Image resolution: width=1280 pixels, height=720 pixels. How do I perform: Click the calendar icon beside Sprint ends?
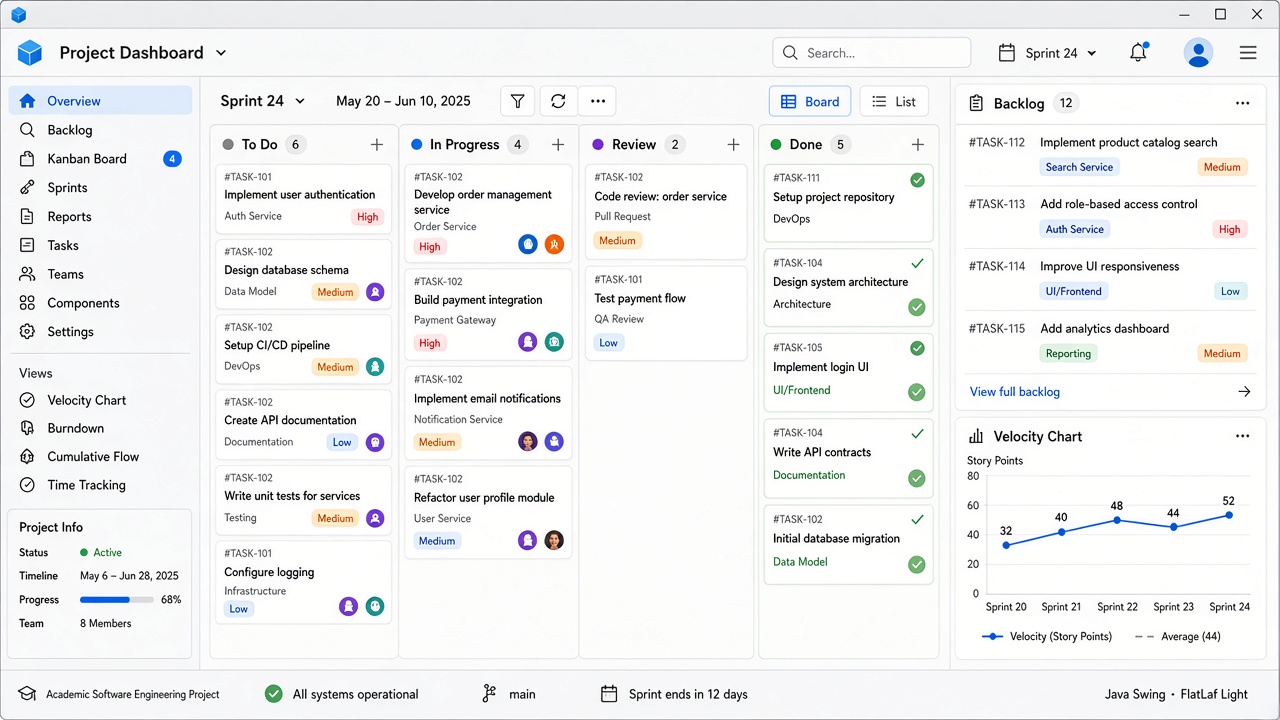pos(608,694)
